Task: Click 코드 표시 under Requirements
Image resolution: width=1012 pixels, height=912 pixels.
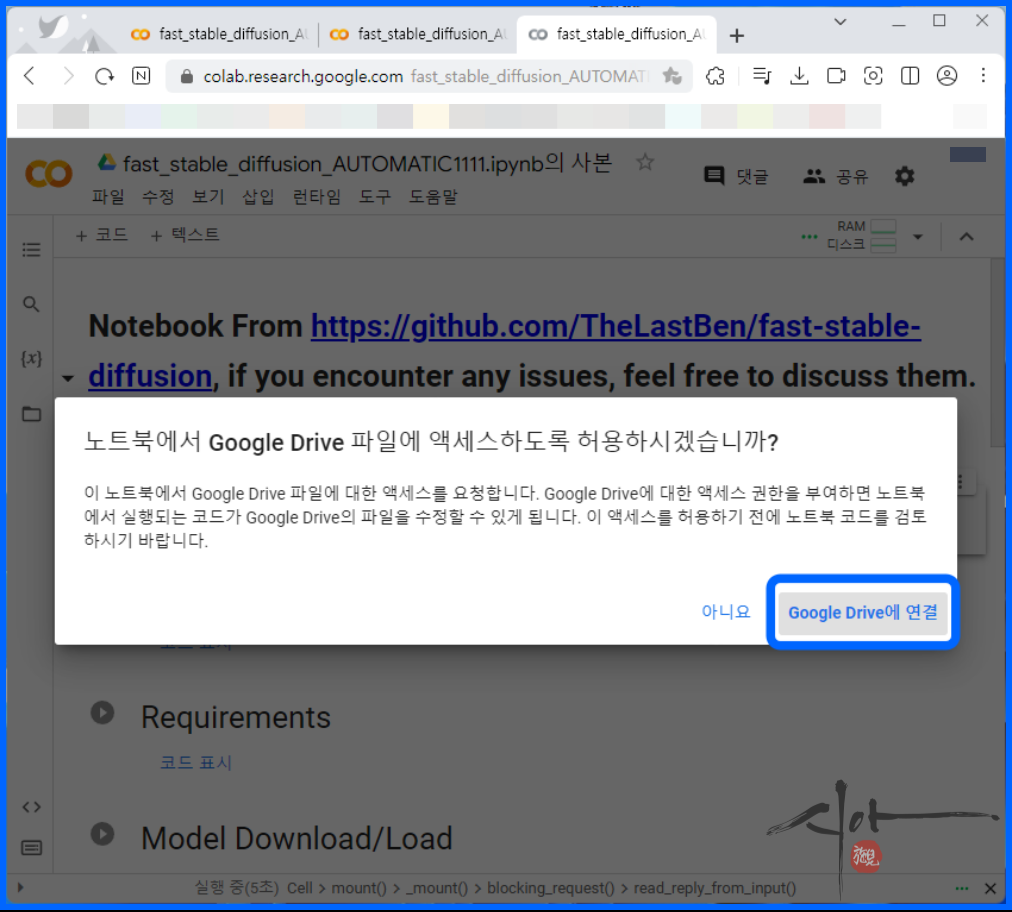Action: pyautogui.click(x=196, y=762)
